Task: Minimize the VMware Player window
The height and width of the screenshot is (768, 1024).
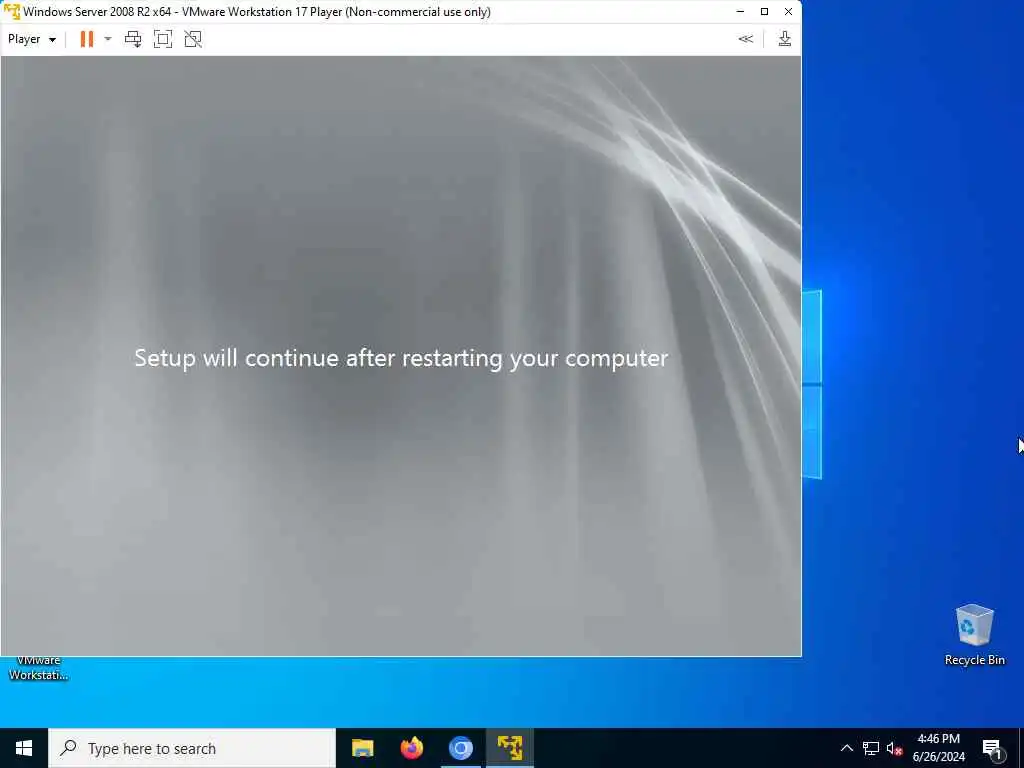Action: pyautogui.click(x=740, y=12)
